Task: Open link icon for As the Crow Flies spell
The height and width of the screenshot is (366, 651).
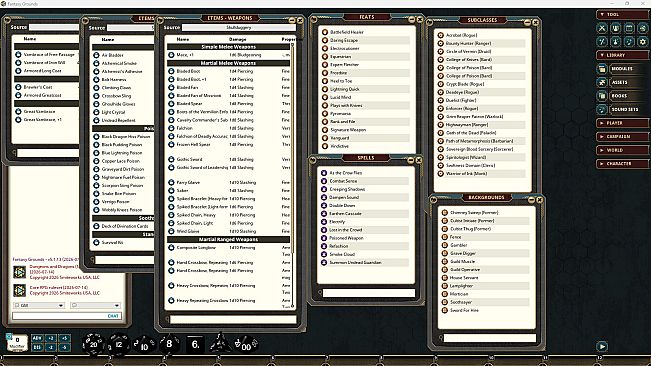Action: click(324, 173)
